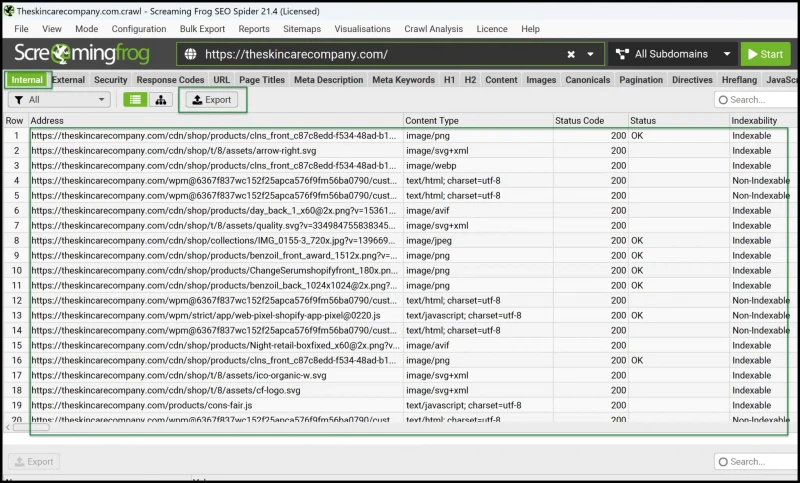Image resolution: width=800 pixels, height=483 pixels.
Task: Switch to list view icon
Action: [x=135, y=99]
